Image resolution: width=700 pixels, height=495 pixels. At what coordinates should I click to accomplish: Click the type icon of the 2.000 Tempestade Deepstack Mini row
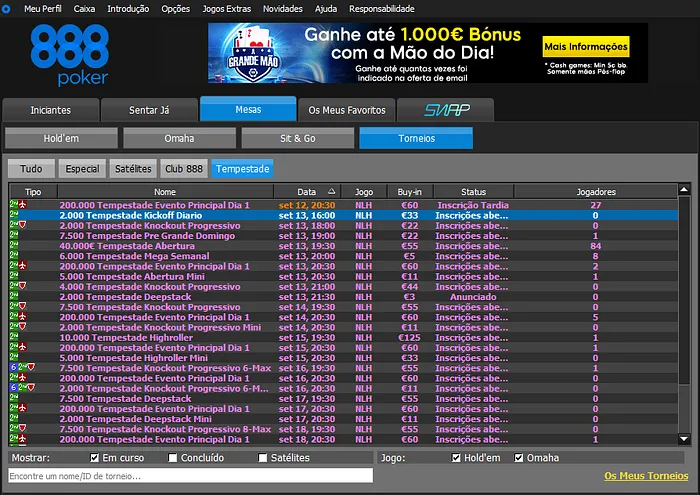[x=14, y=418]
